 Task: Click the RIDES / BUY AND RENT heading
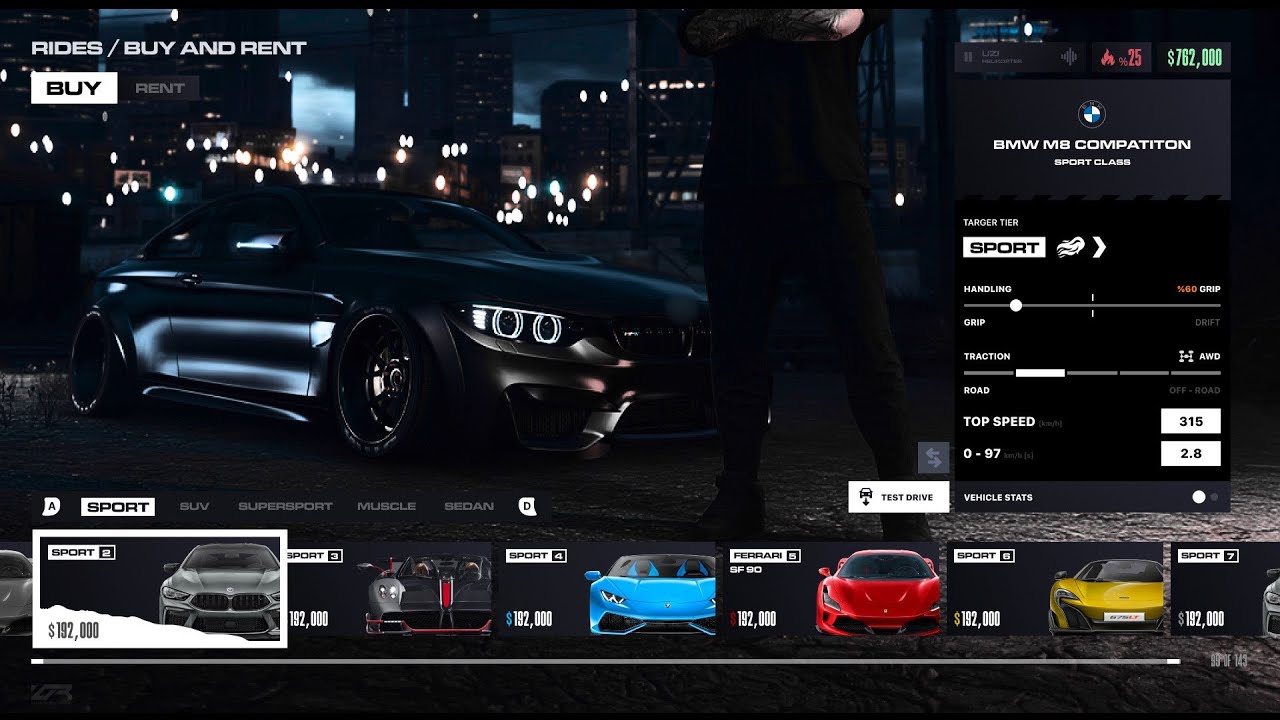coord(169,48)
